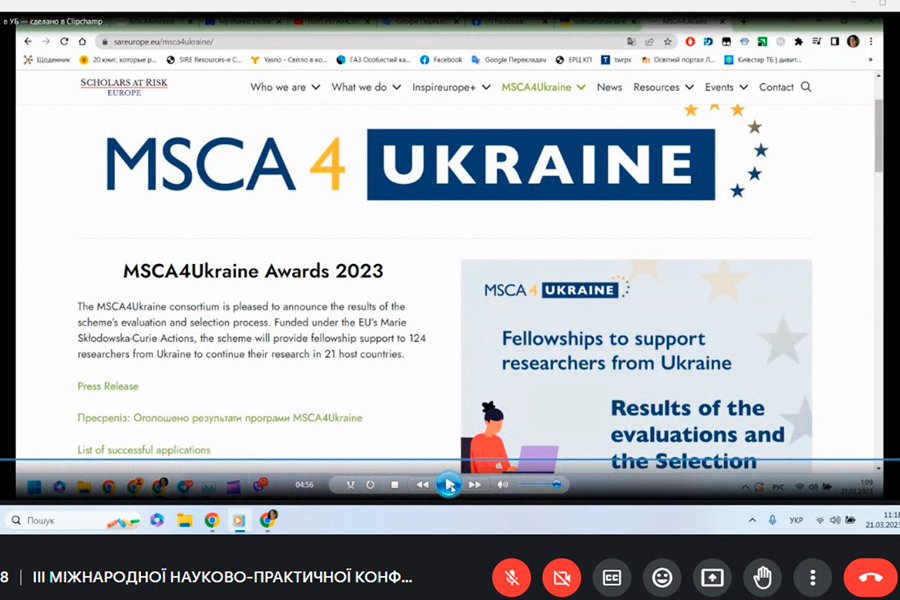Click the media player Fast forward button
This screenshot has width=900, height=600.
[475, 485]
